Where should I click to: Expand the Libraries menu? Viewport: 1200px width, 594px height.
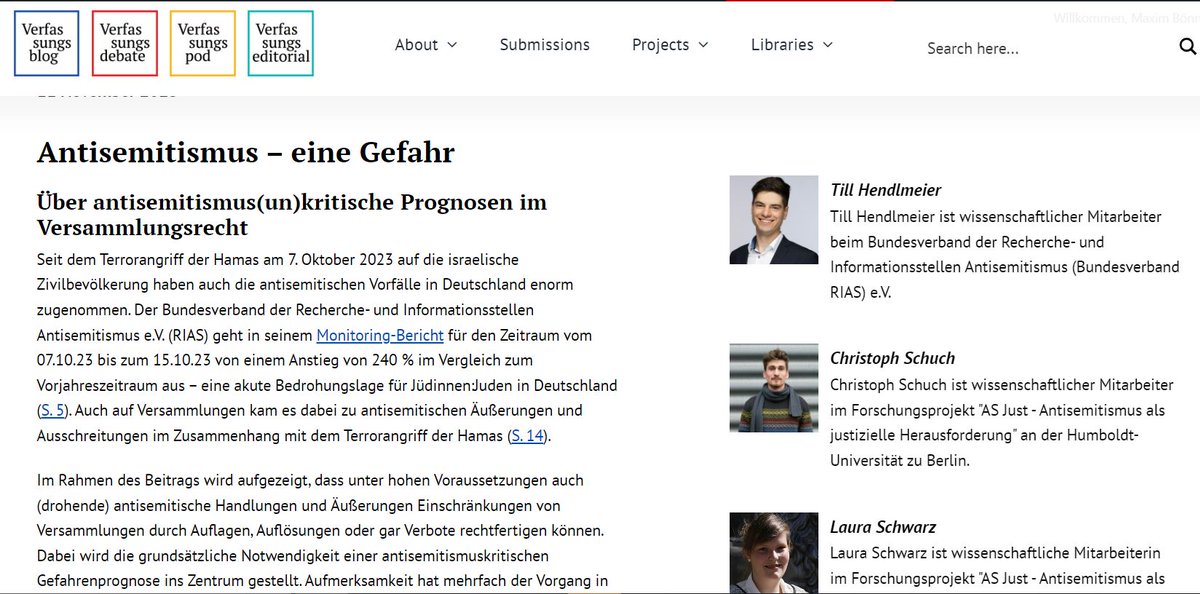click(x=792, y=44)
